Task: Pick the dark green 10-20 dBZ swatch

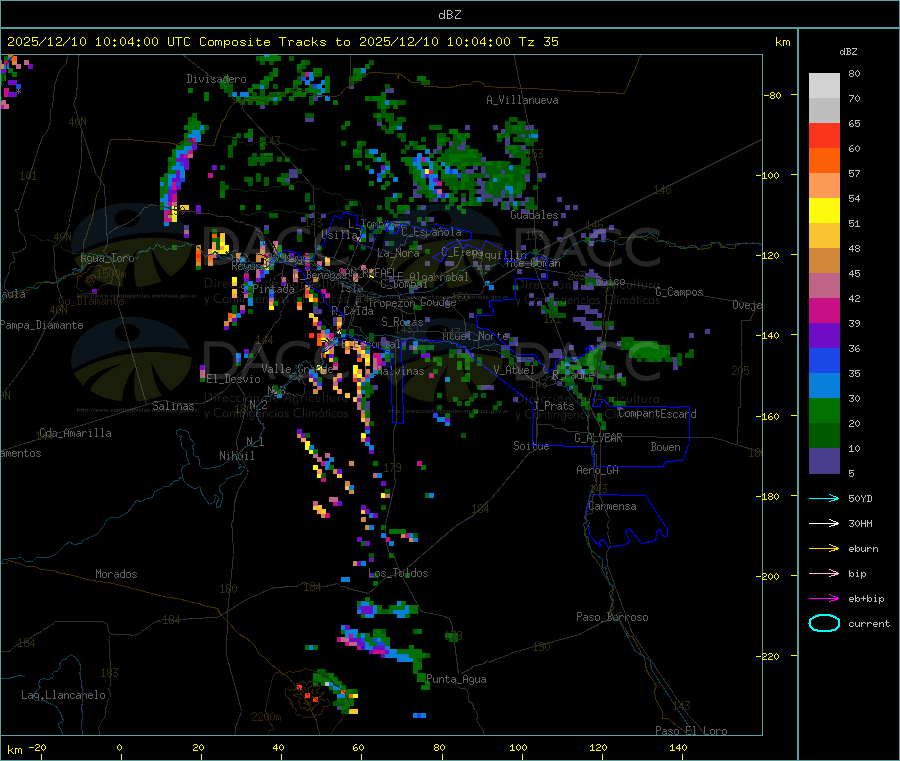Action: 824,436
